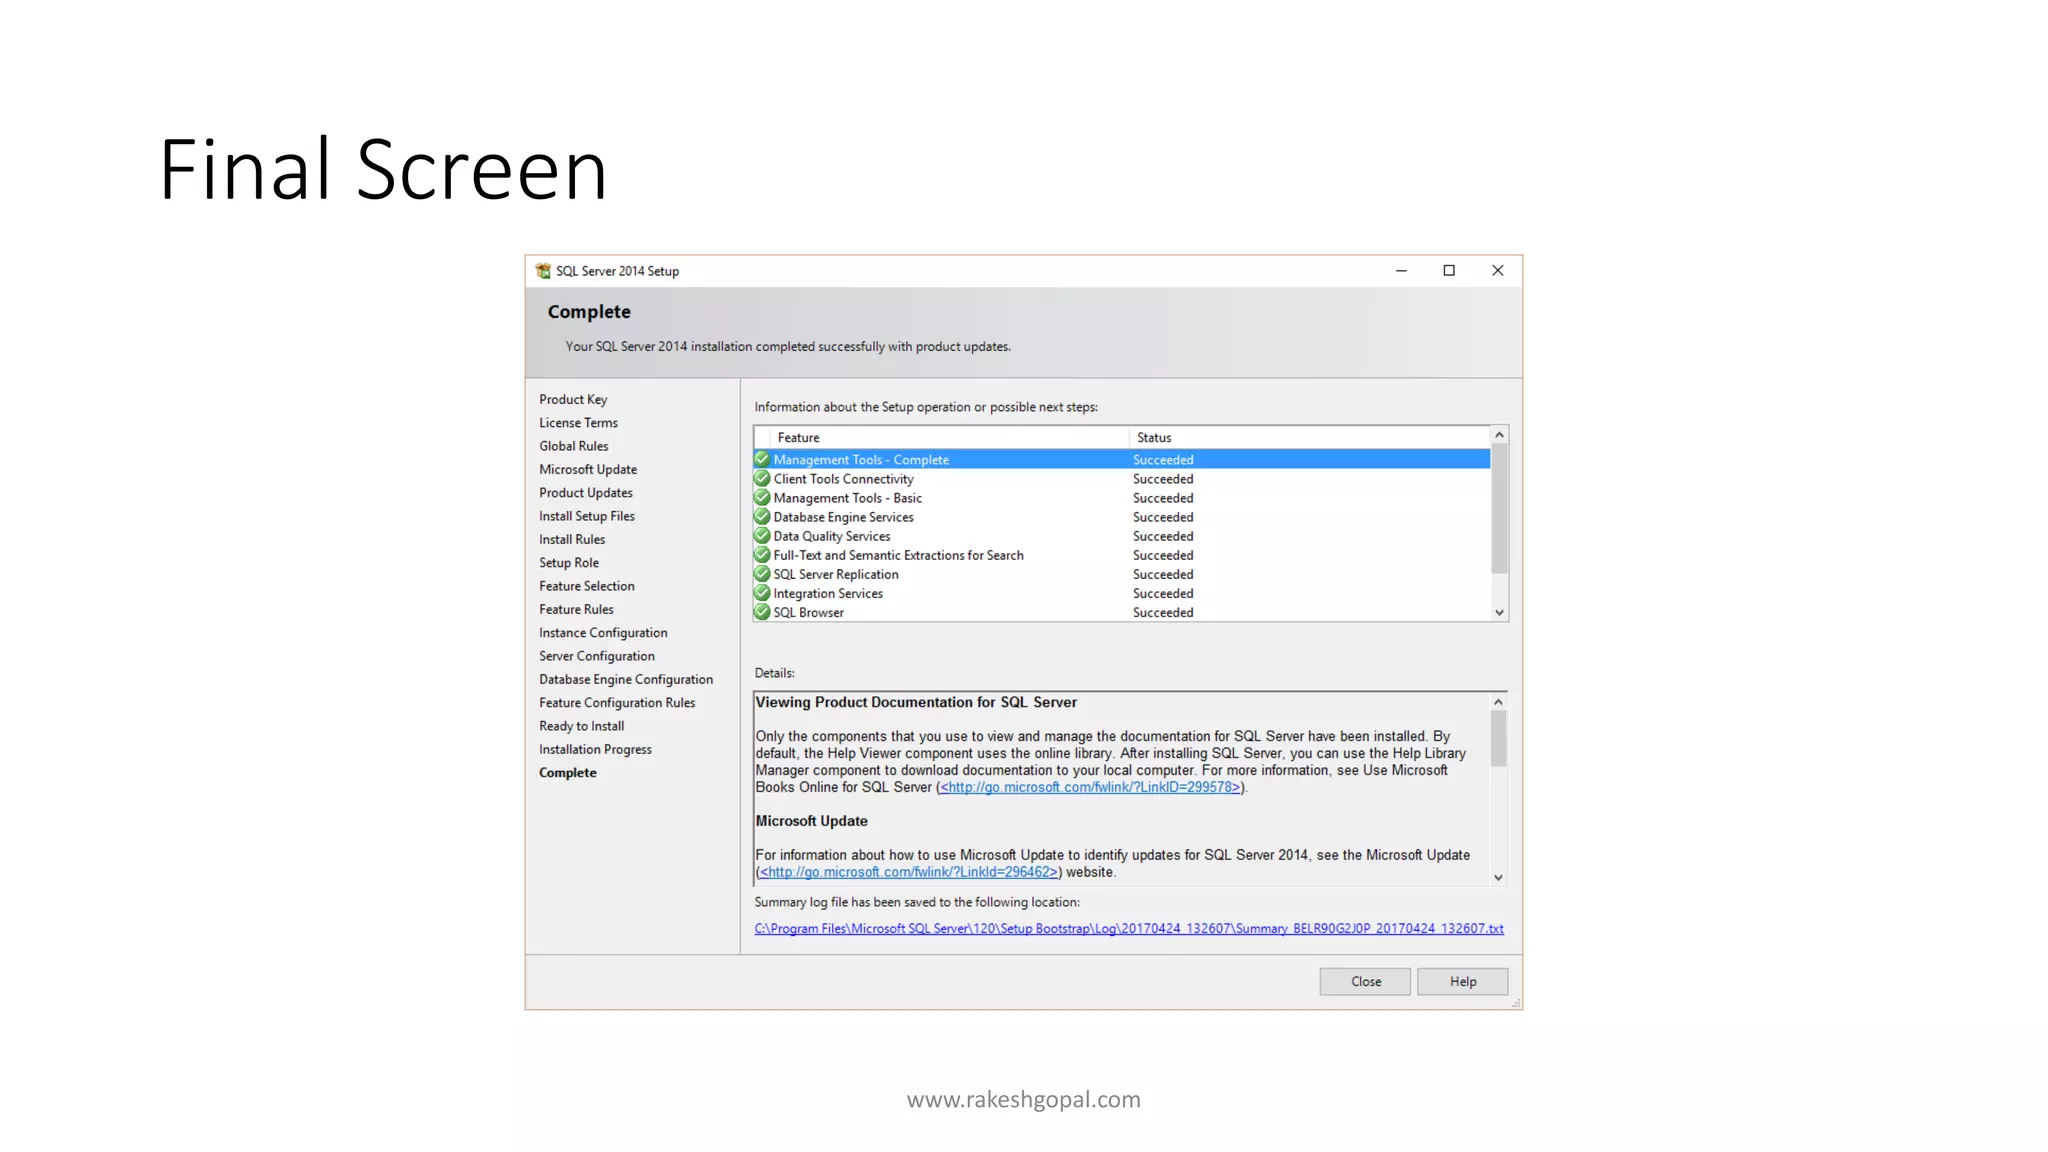Select the Client Tools Connectivity row

(1122, 478)
